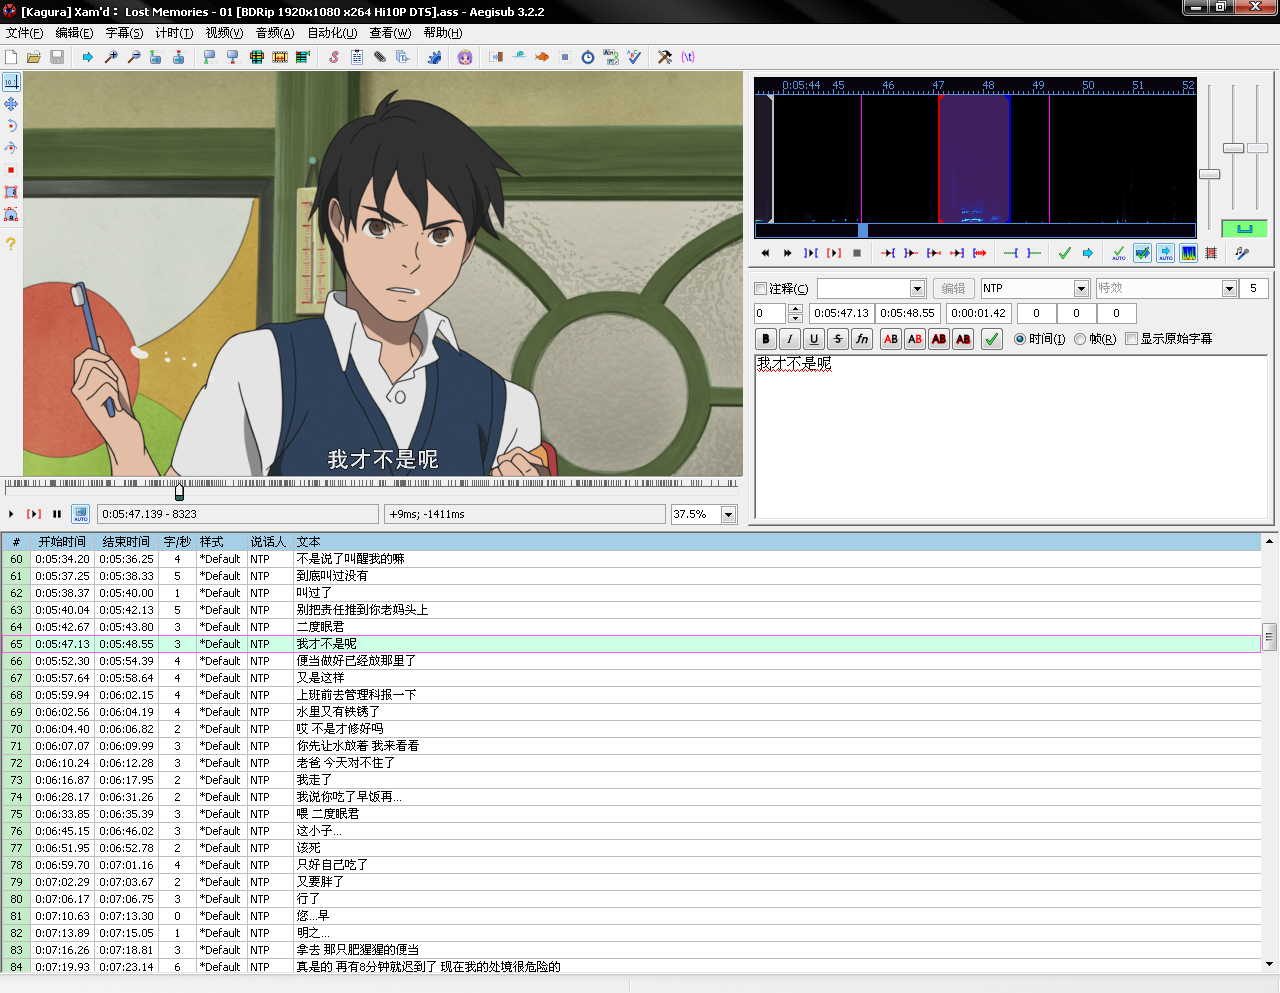This screenshot has height=993, width=1280.
Task: Open Options (hammer and wrench icon)
Action: (664, 57)
